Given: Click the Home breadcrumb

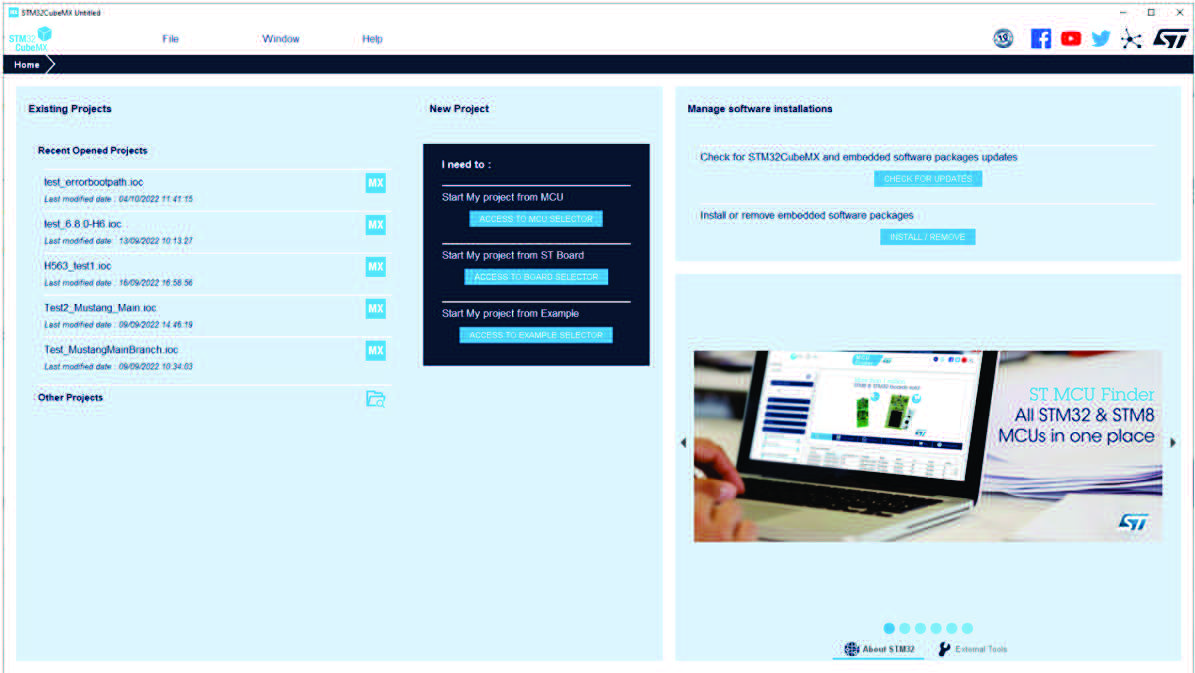Looking at the screenshot, I should point(27,65).
